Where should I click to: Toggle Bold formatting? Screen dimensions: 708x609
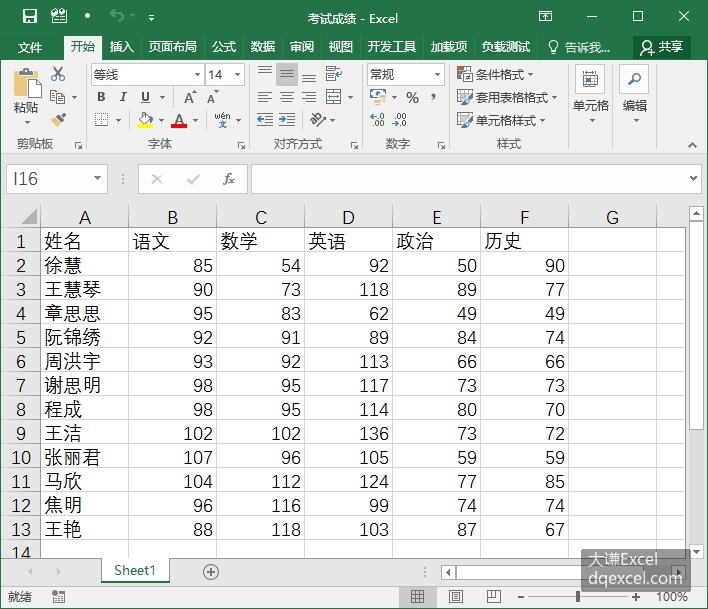click(x=101, y=97)
